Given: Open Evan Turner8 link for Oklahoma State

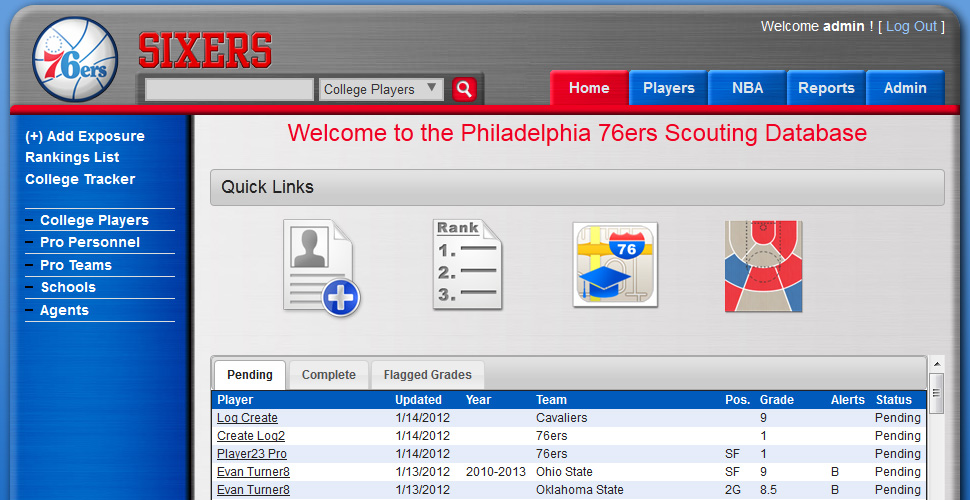Looking at the screenshot, I should pos(253,490).
